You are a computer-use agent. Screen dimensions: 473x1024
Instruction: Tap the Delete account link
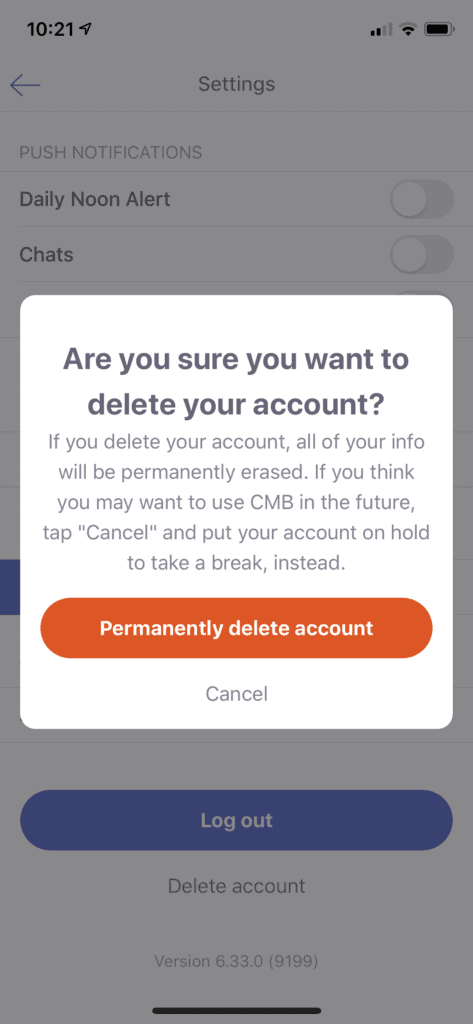[x=236, y=886]
